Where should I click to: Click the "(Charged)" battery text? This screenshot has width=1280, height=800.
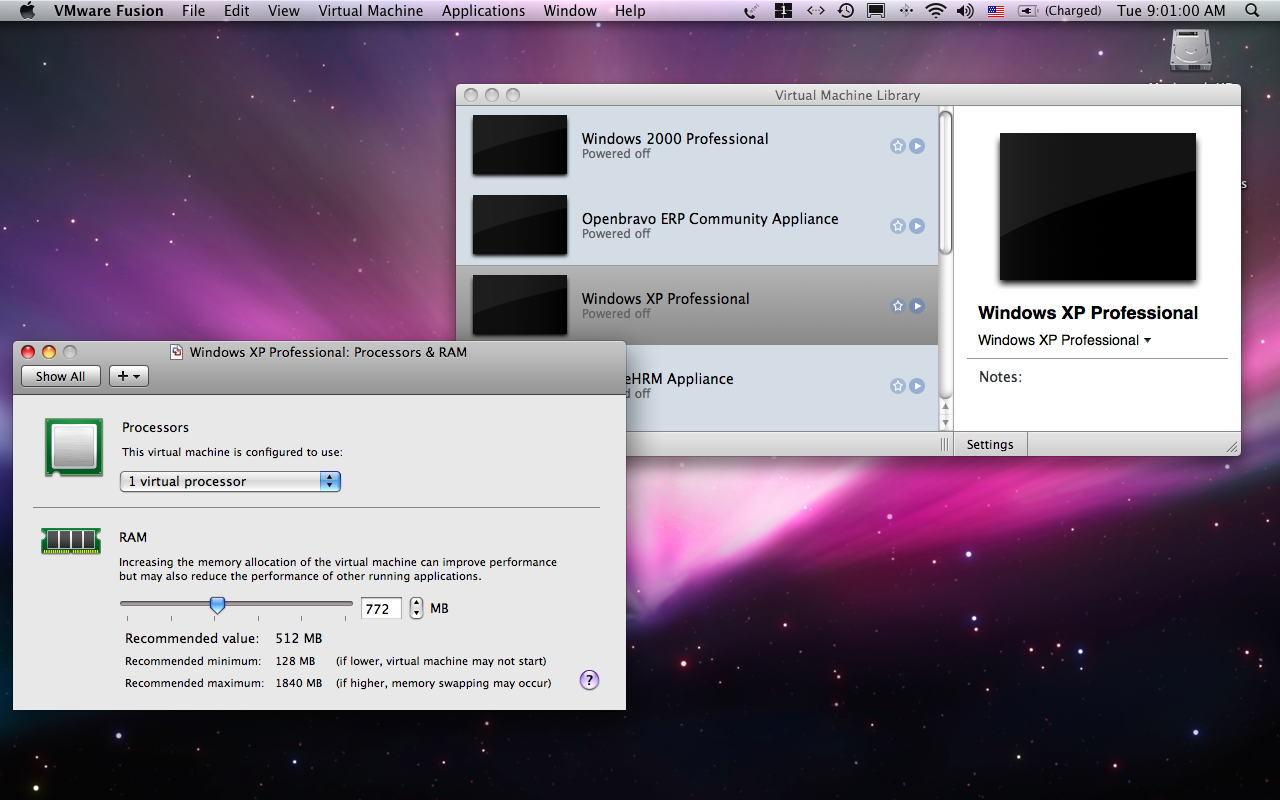point(1073,11)
